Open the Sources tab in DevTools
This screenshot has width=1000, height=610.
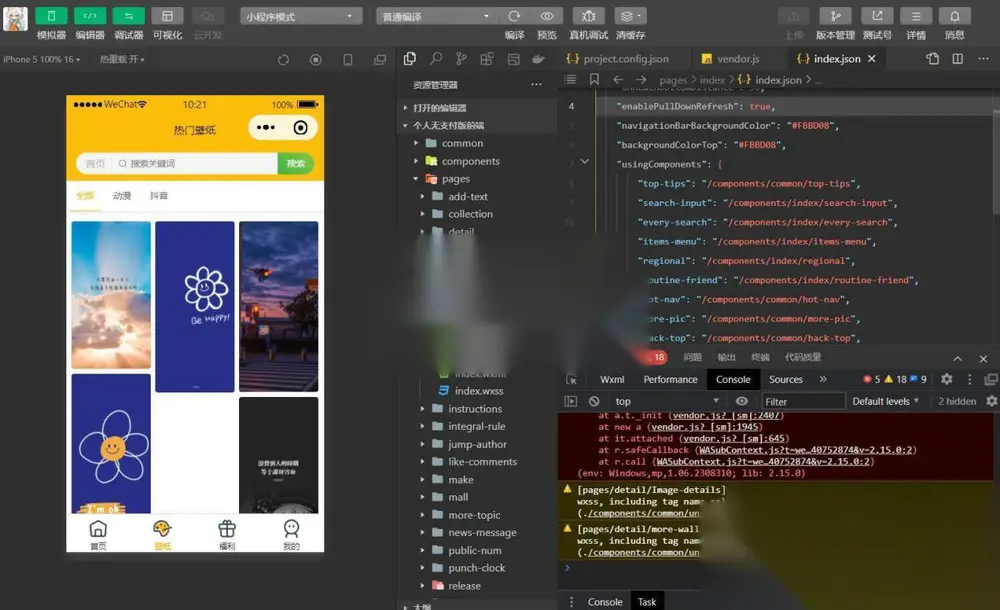click(x=786, y=379)
